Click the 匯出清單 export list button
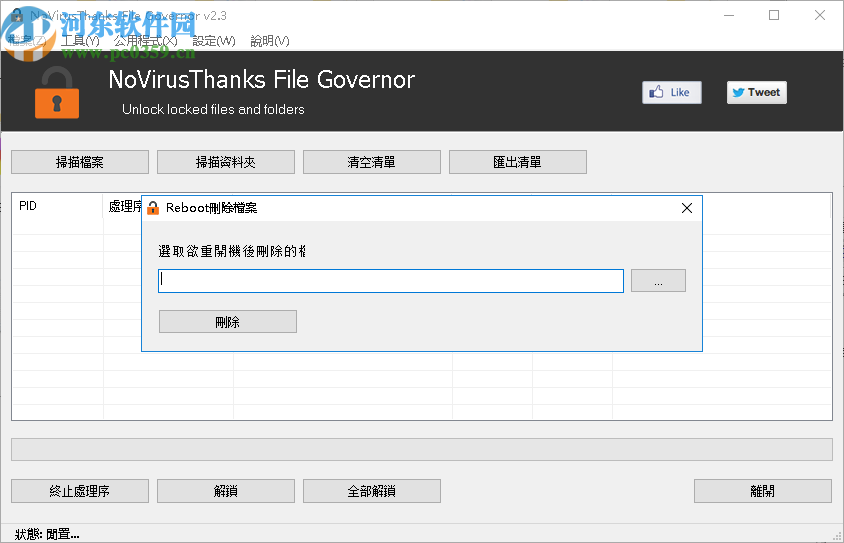Image resolution: width=844 pixels, height=543 pixels. click(x=518, y=162)
